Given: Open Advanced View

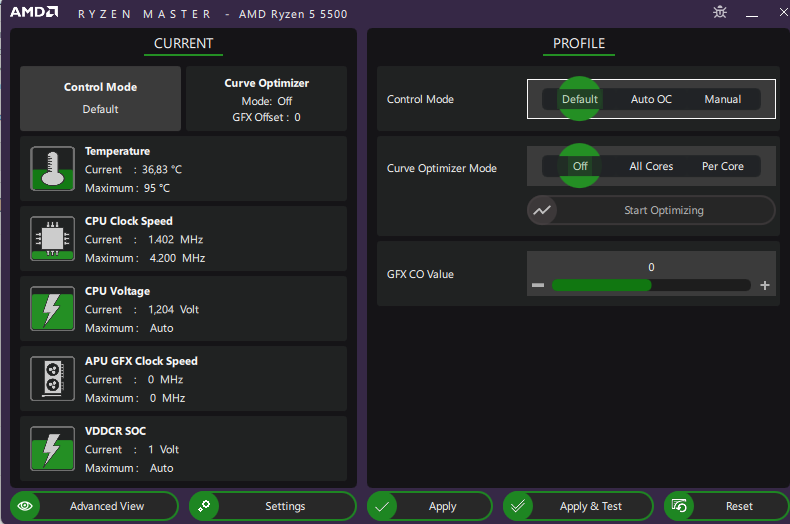Looking at the screenshot, I should [x=94, y=506].
